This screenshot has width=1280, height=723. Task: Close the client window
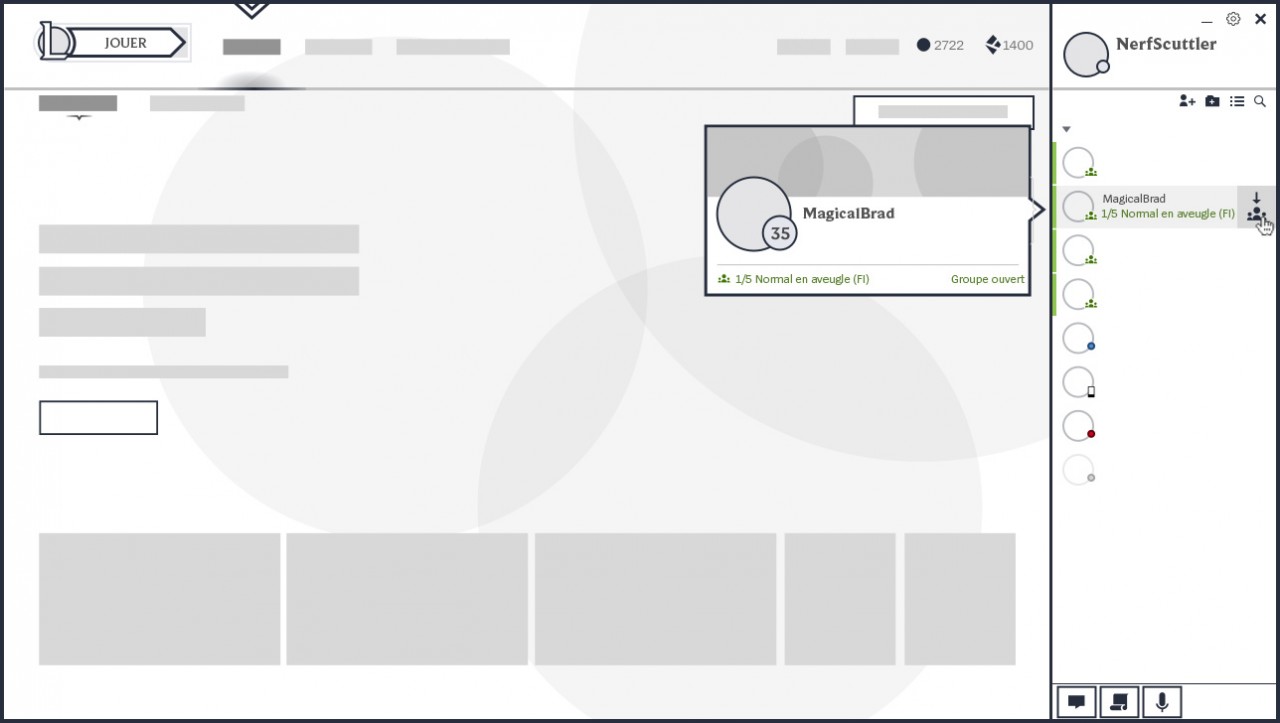click(x=1260, y=19)
